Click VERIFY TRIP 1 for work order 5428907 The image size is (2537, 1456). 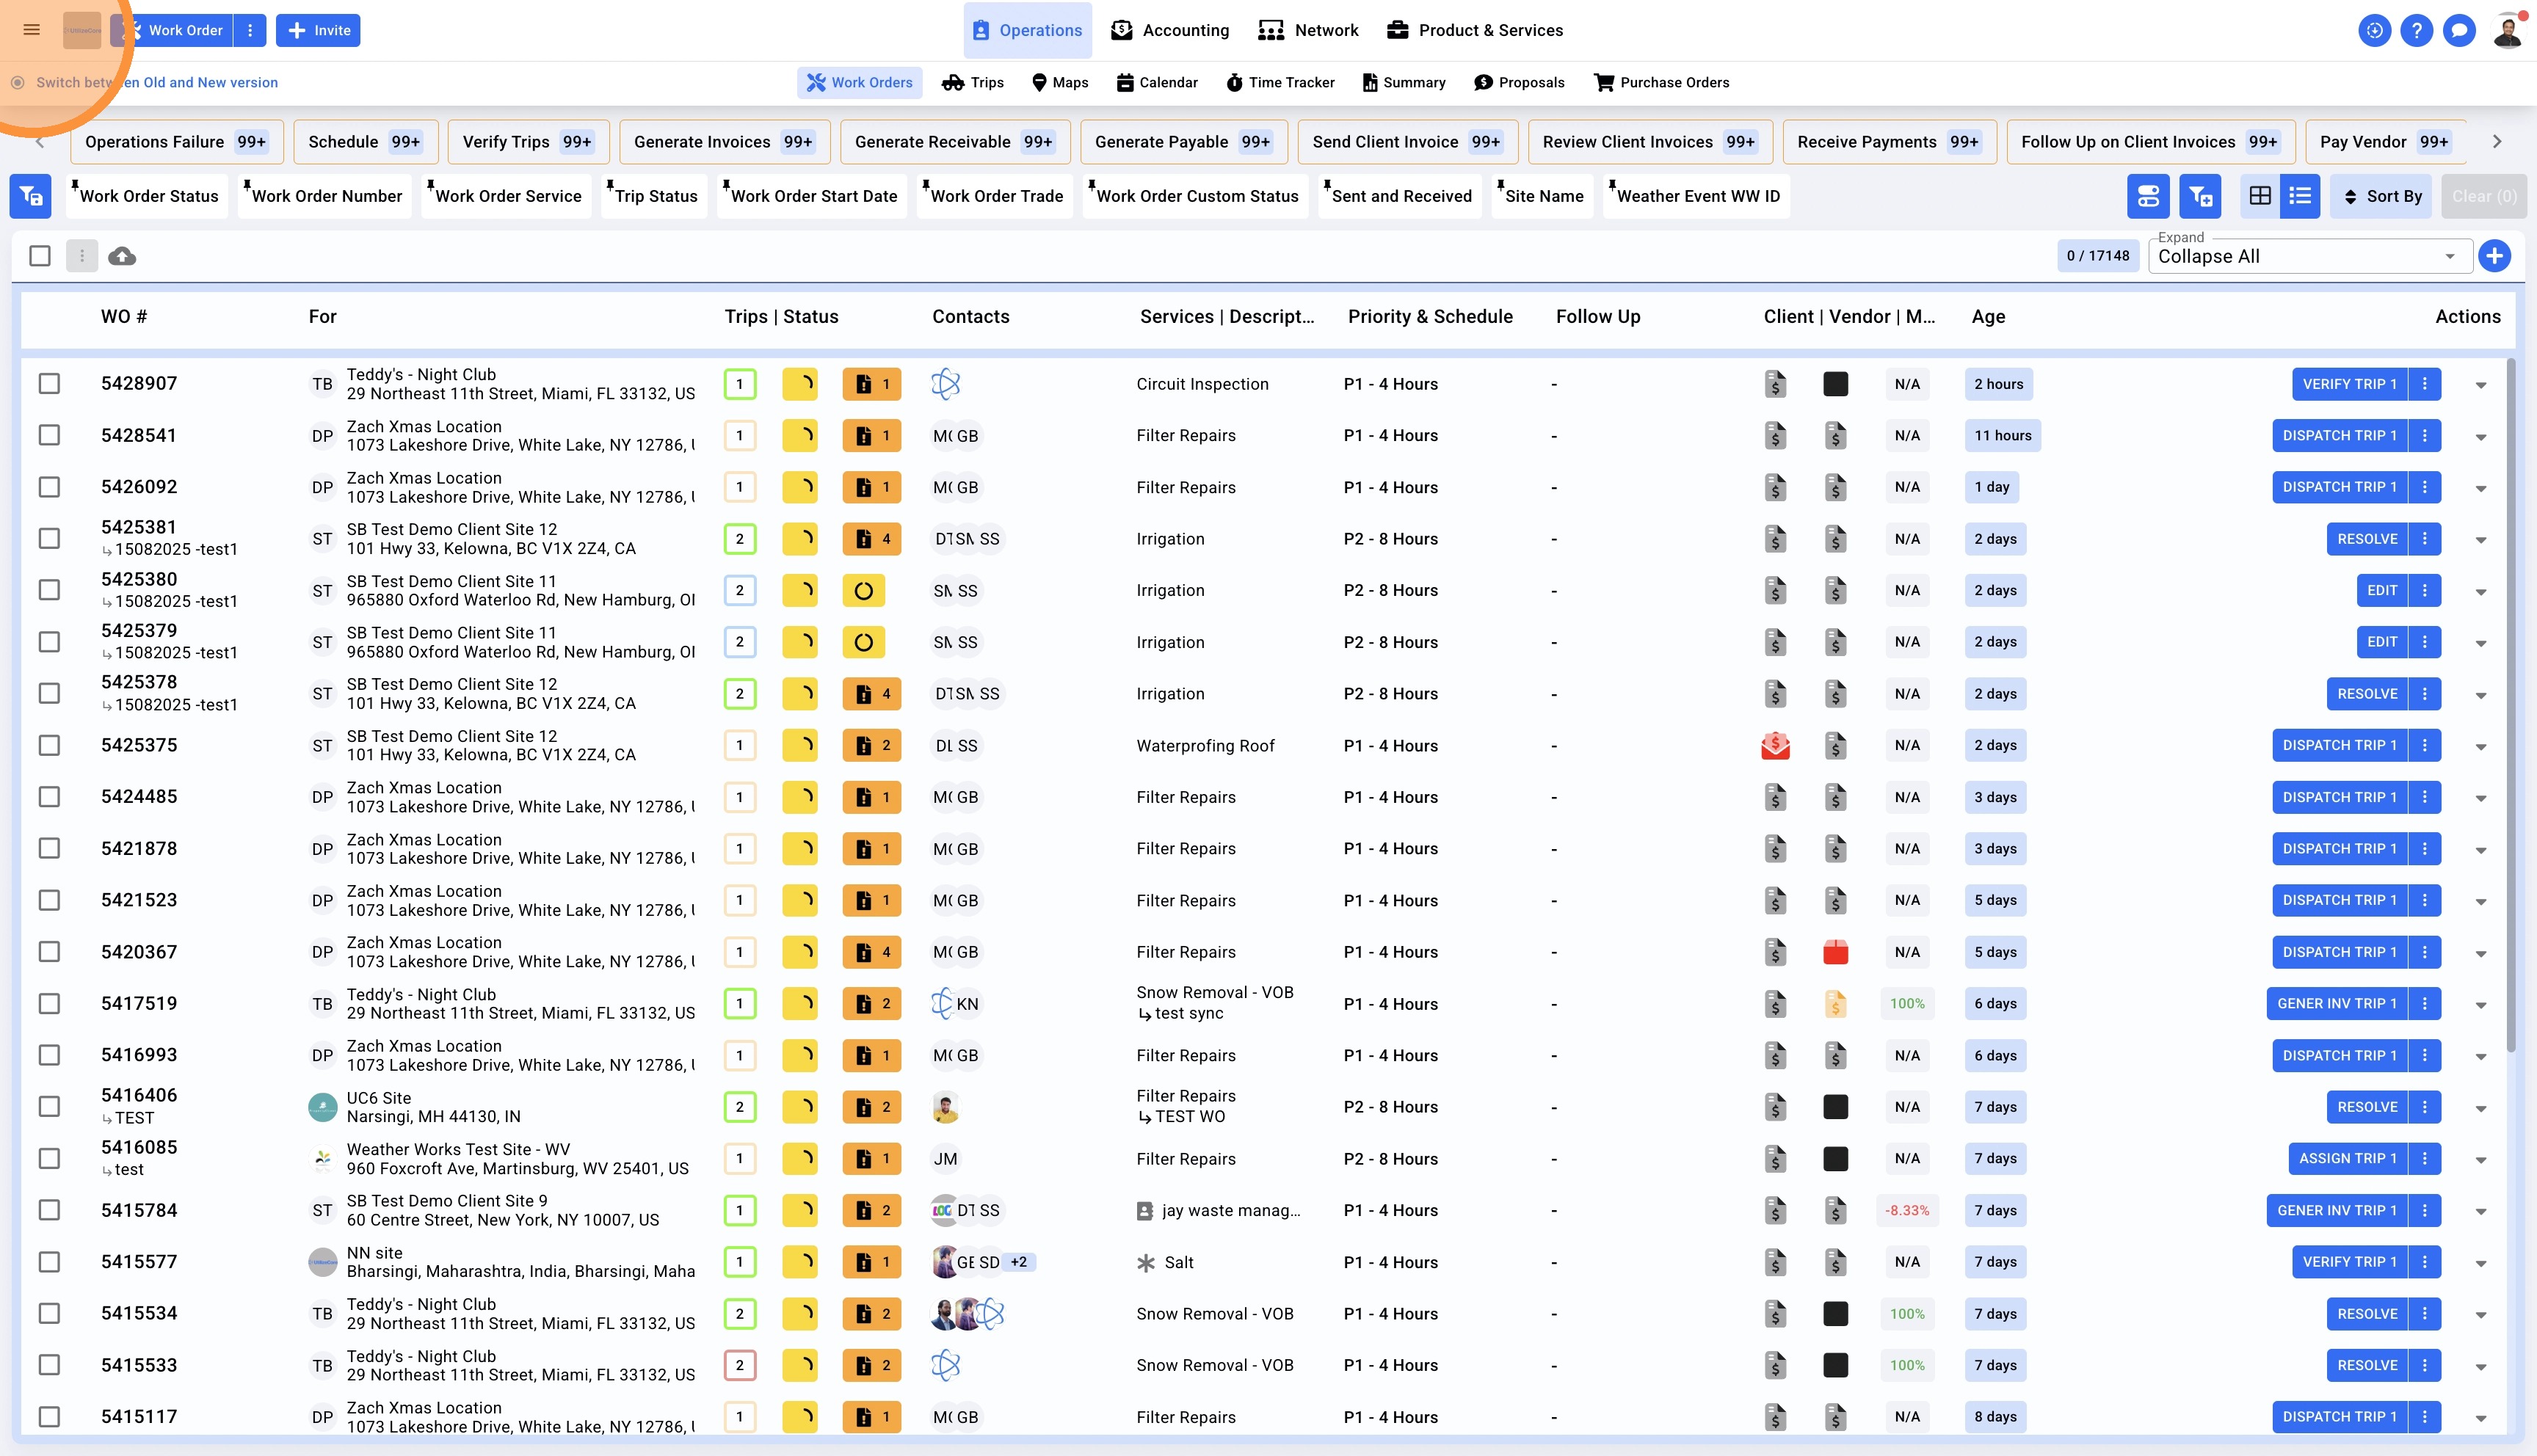click(x=2349, y=384)
